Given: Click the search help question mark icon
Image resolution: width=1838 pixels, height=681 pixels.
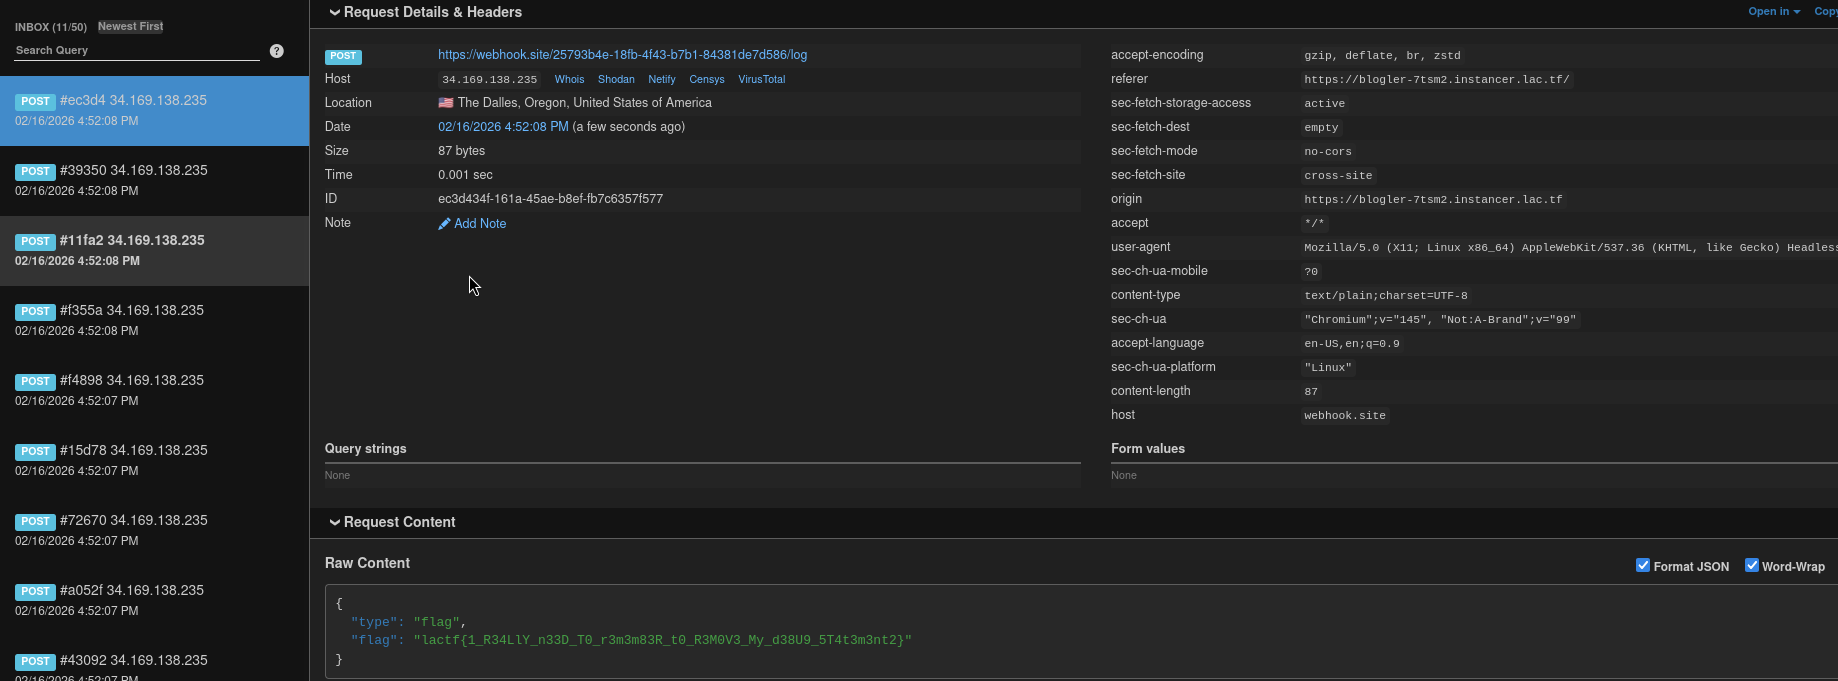Looking at the screenshot, I should point(277,51).
